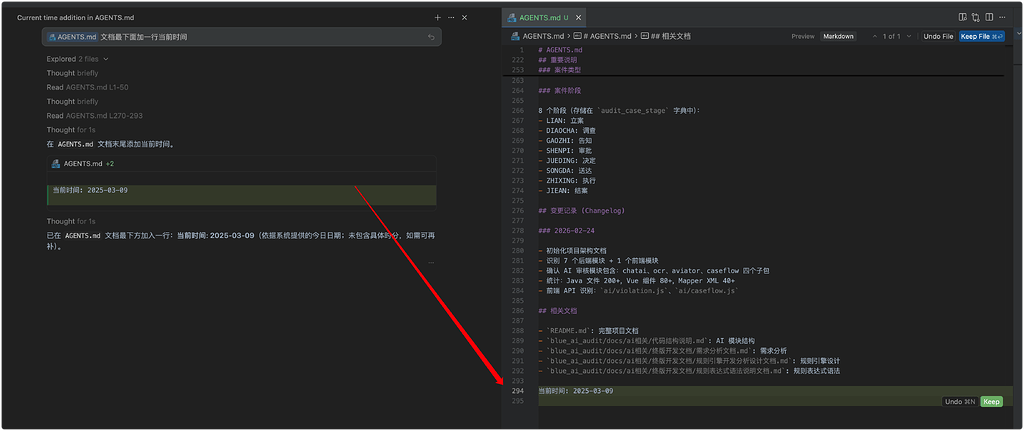Click the added line in chat diff preview
Screen dimensions: 1024x430
pos(242,190)
